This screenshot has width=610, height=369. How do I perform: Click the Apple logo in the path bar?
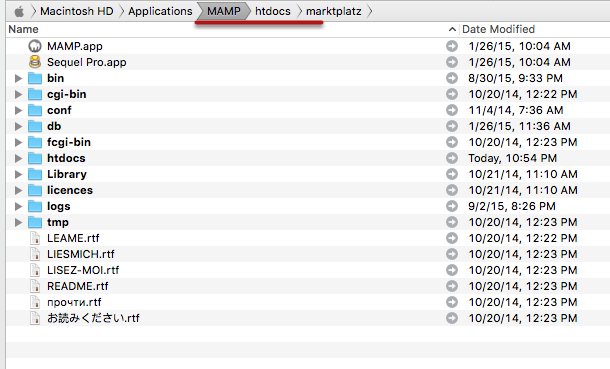pyautogui.click(x=19, y=12)
